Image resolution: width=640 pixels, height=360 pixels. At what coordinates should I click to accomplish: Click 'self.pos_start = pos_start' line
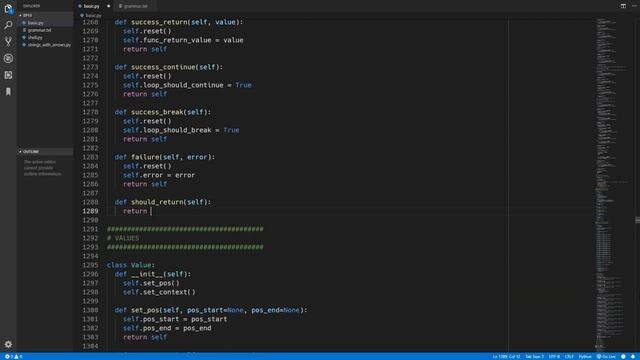[x=175, y=319]
